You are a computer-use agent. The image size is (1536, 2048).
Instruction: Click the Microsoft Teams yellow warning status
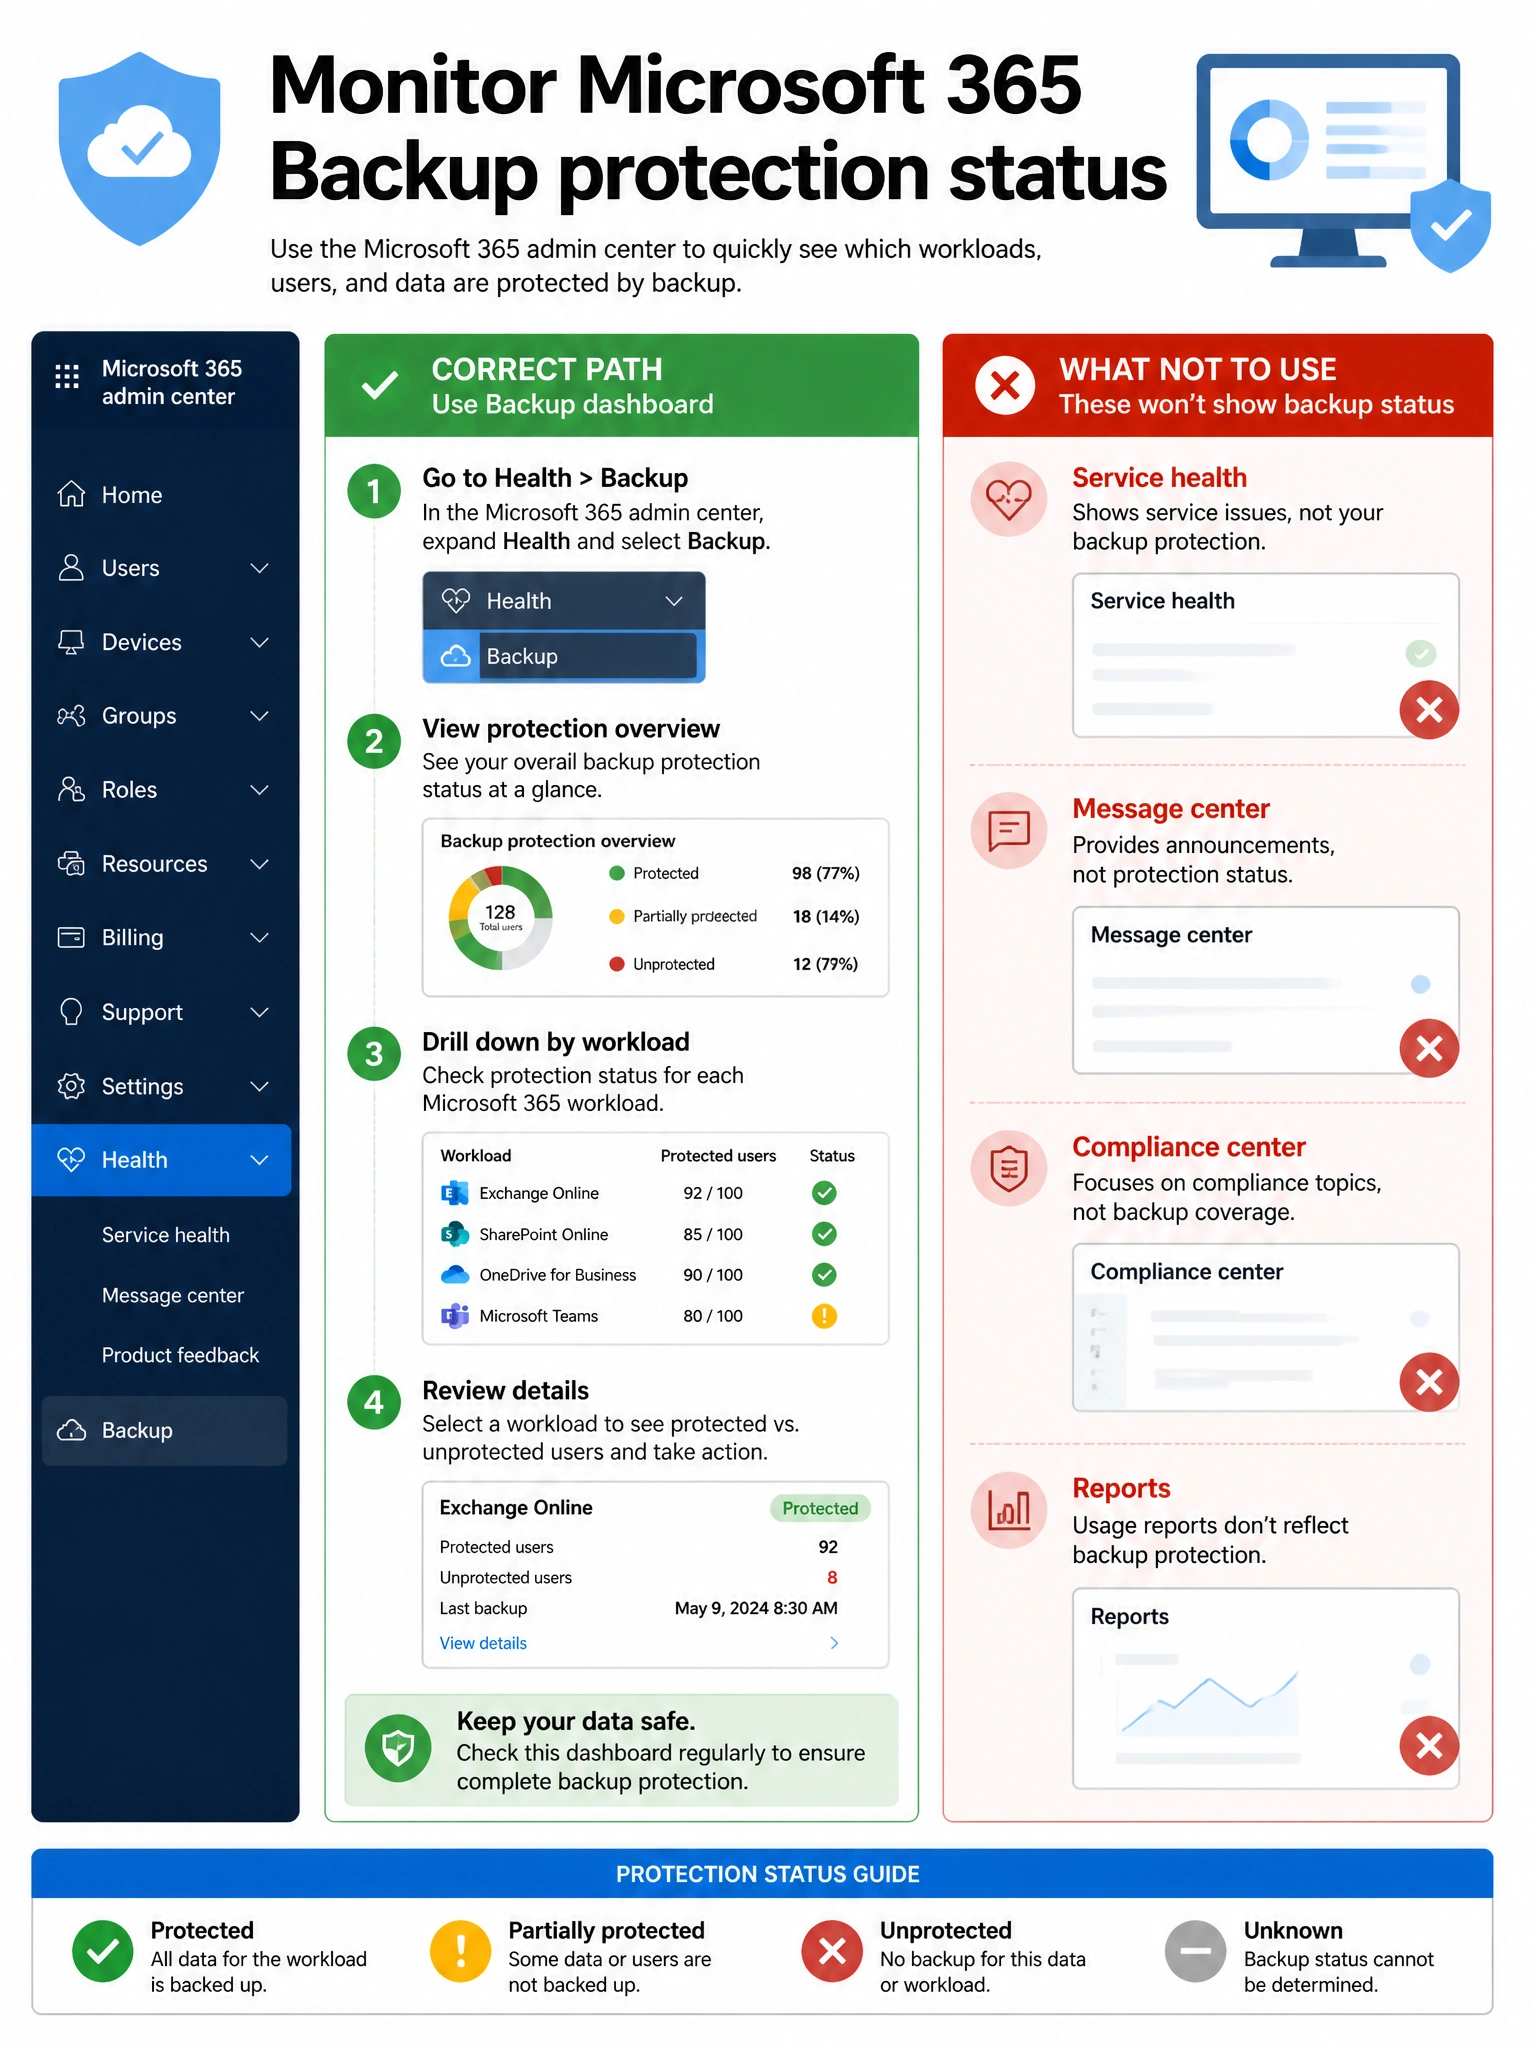(x=824, y=1316)
